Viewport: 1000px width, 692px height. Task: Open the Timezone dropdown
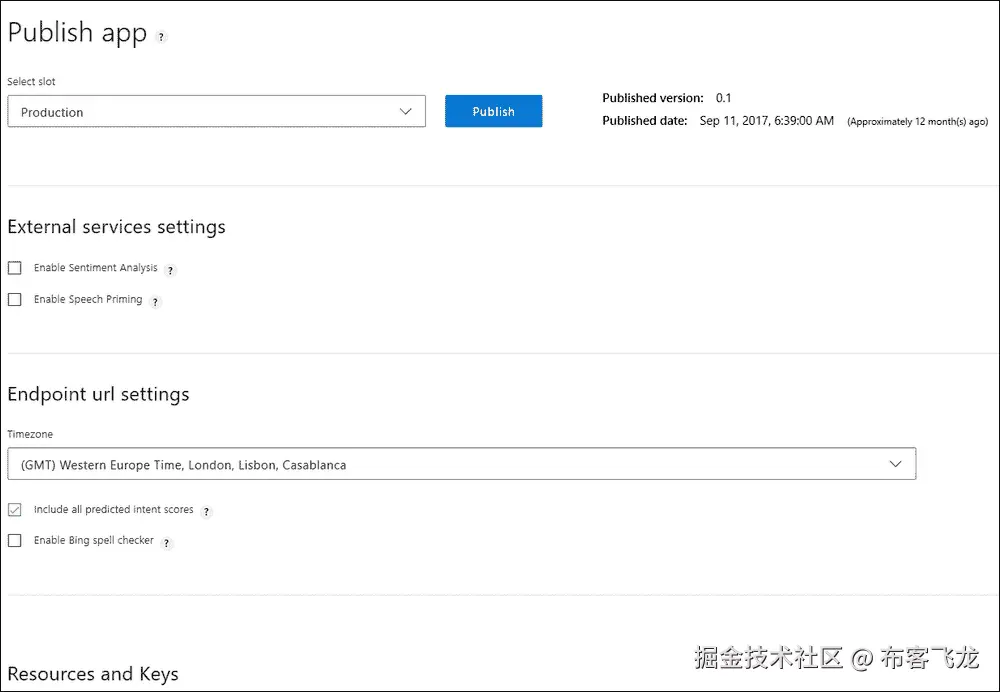pyautogui.click(x=461, y=464)
